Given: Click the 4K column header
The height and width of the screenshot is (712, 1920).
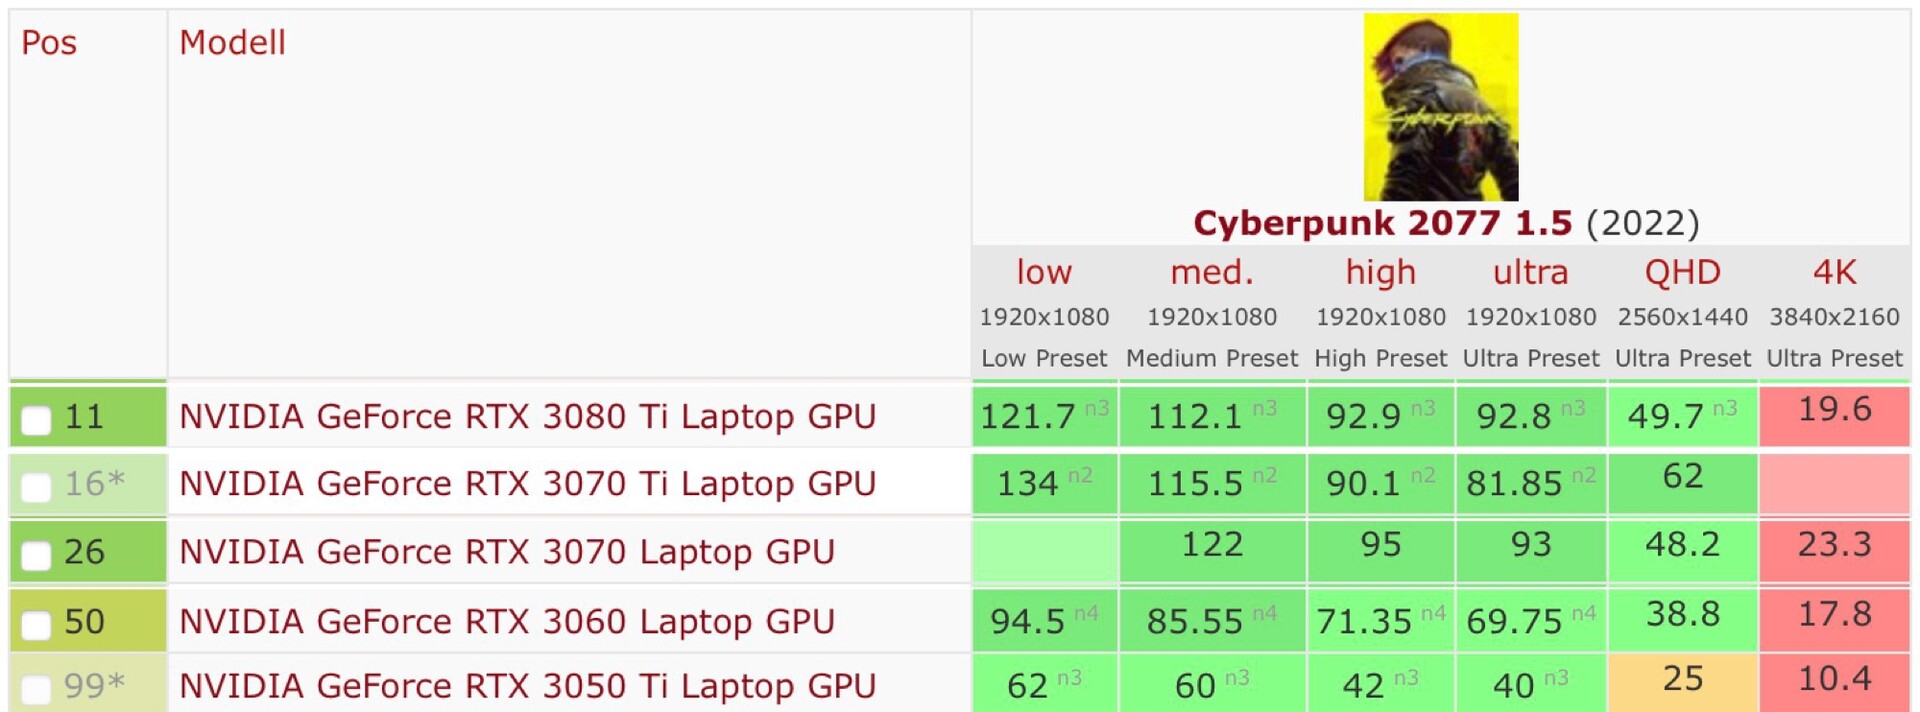Looking at the screenshot, I should [x=1834, y=272].
